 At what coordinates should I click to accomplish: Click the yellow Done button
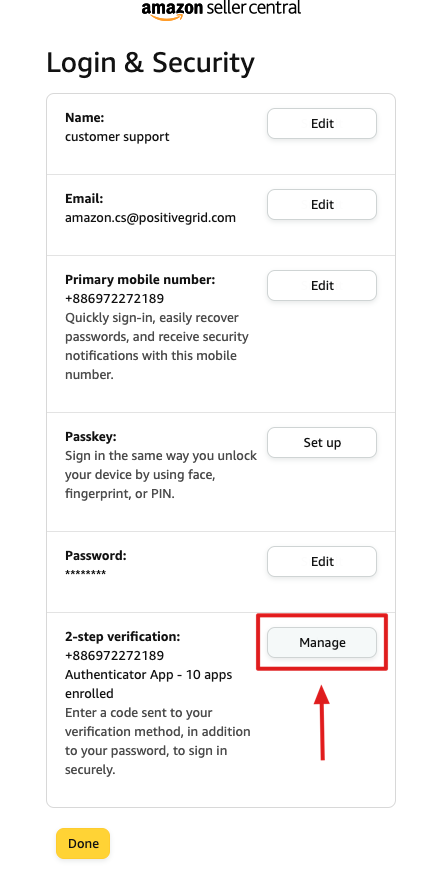click(83, 843)
